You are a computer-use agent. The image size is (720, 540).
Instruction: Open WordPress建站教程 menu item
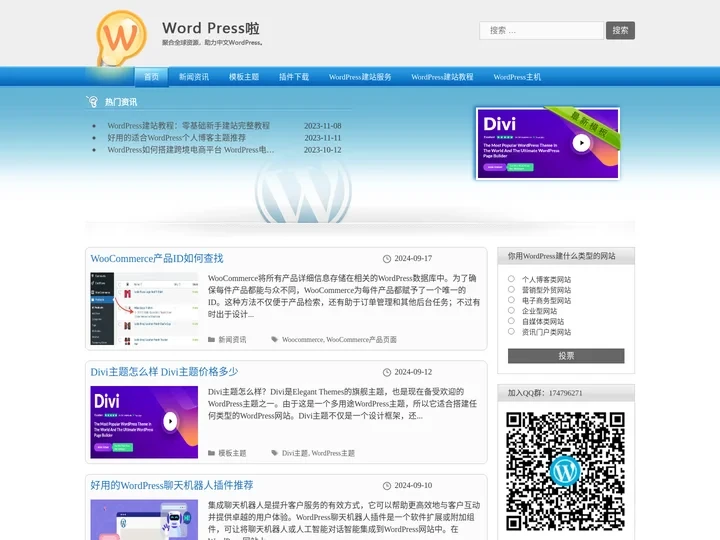click(442, 77)
